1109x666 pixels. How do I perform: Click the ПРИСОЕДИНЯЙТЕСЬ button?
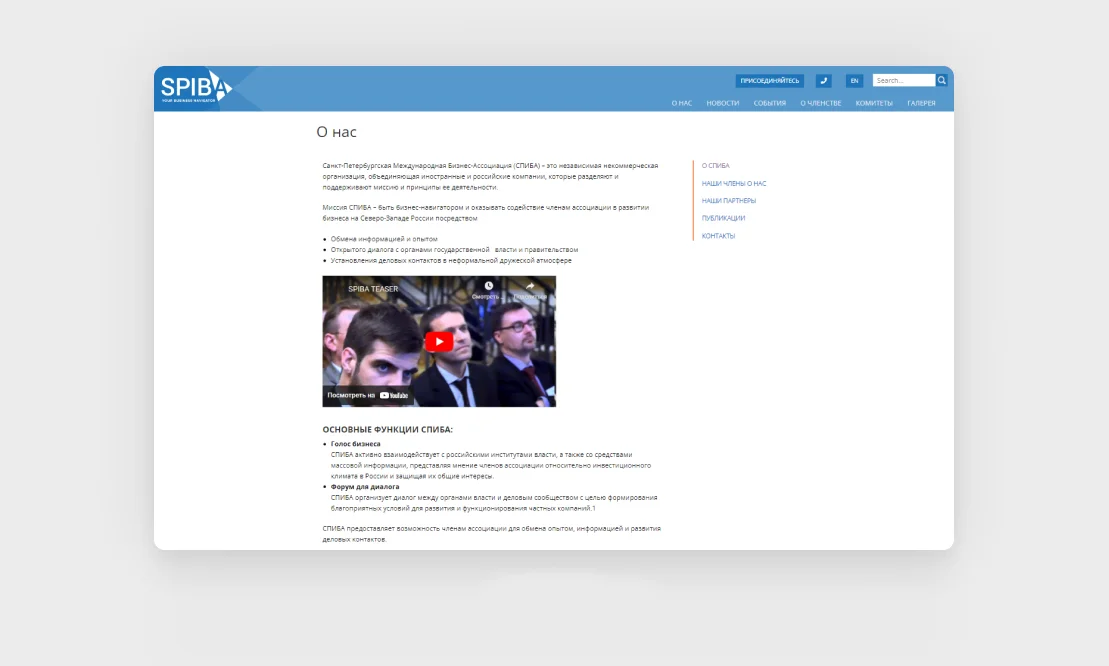coord(770,81)
